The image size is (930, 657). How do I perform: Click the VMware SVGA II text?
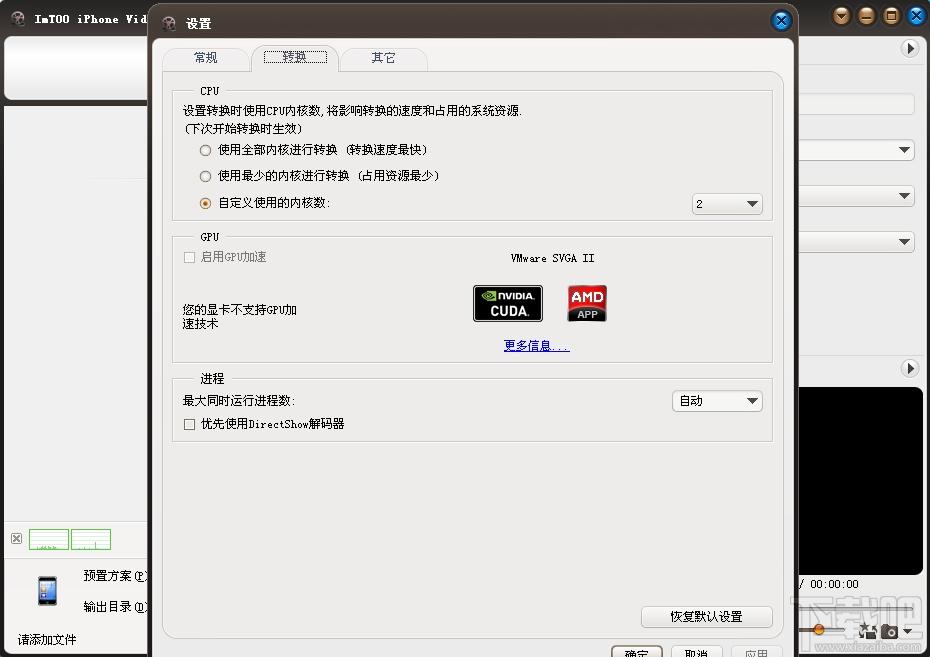552,258
